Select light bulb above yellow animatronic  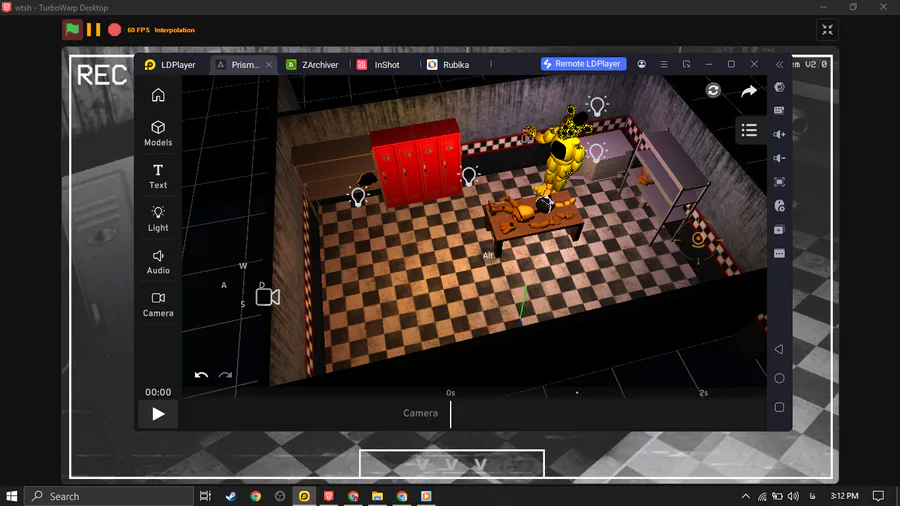(597, 106)
